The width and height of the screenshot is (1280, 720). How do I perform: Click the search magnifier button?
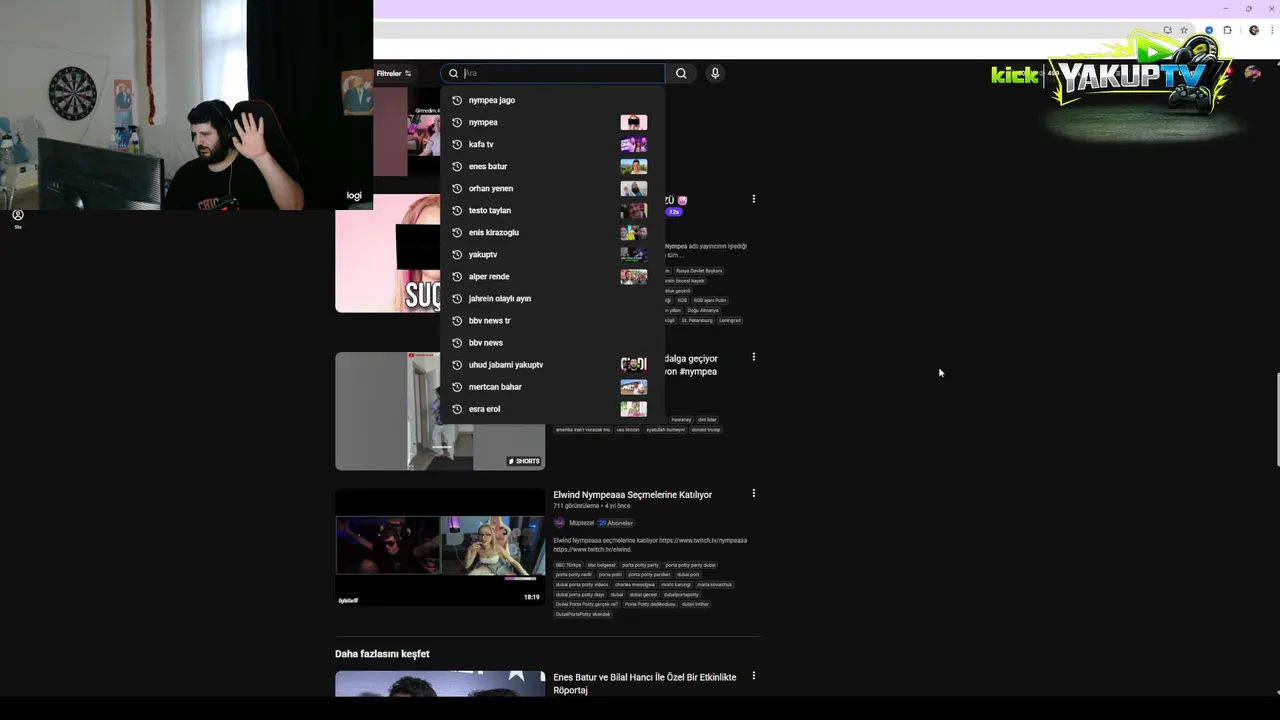tap(681, 73)
